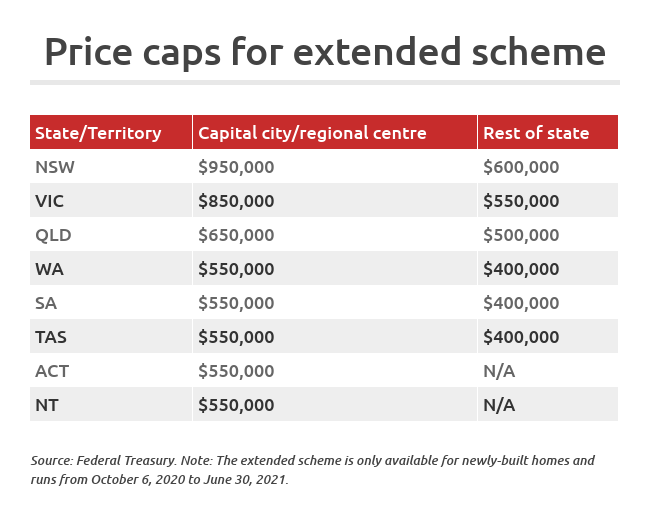The image size is (650, 520).
Task: Click the N/A cell in NT row
Action: (500, 405)
